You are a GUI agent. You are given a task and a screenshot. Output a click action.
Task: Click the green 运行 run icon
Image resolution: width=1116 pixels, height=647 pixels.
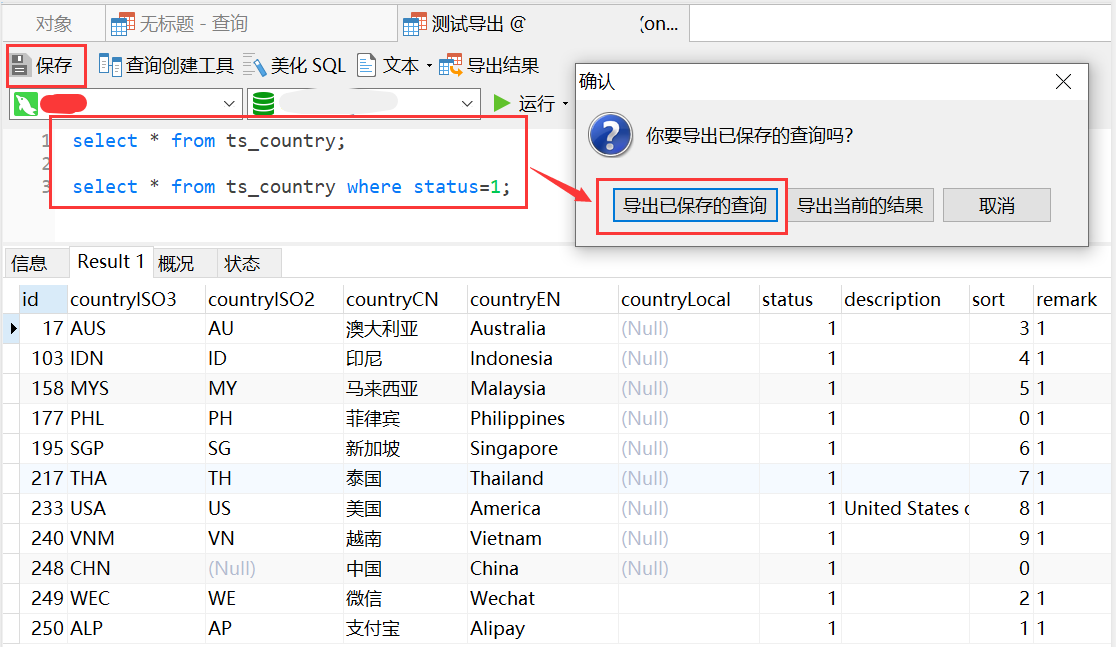click(503, 103)
